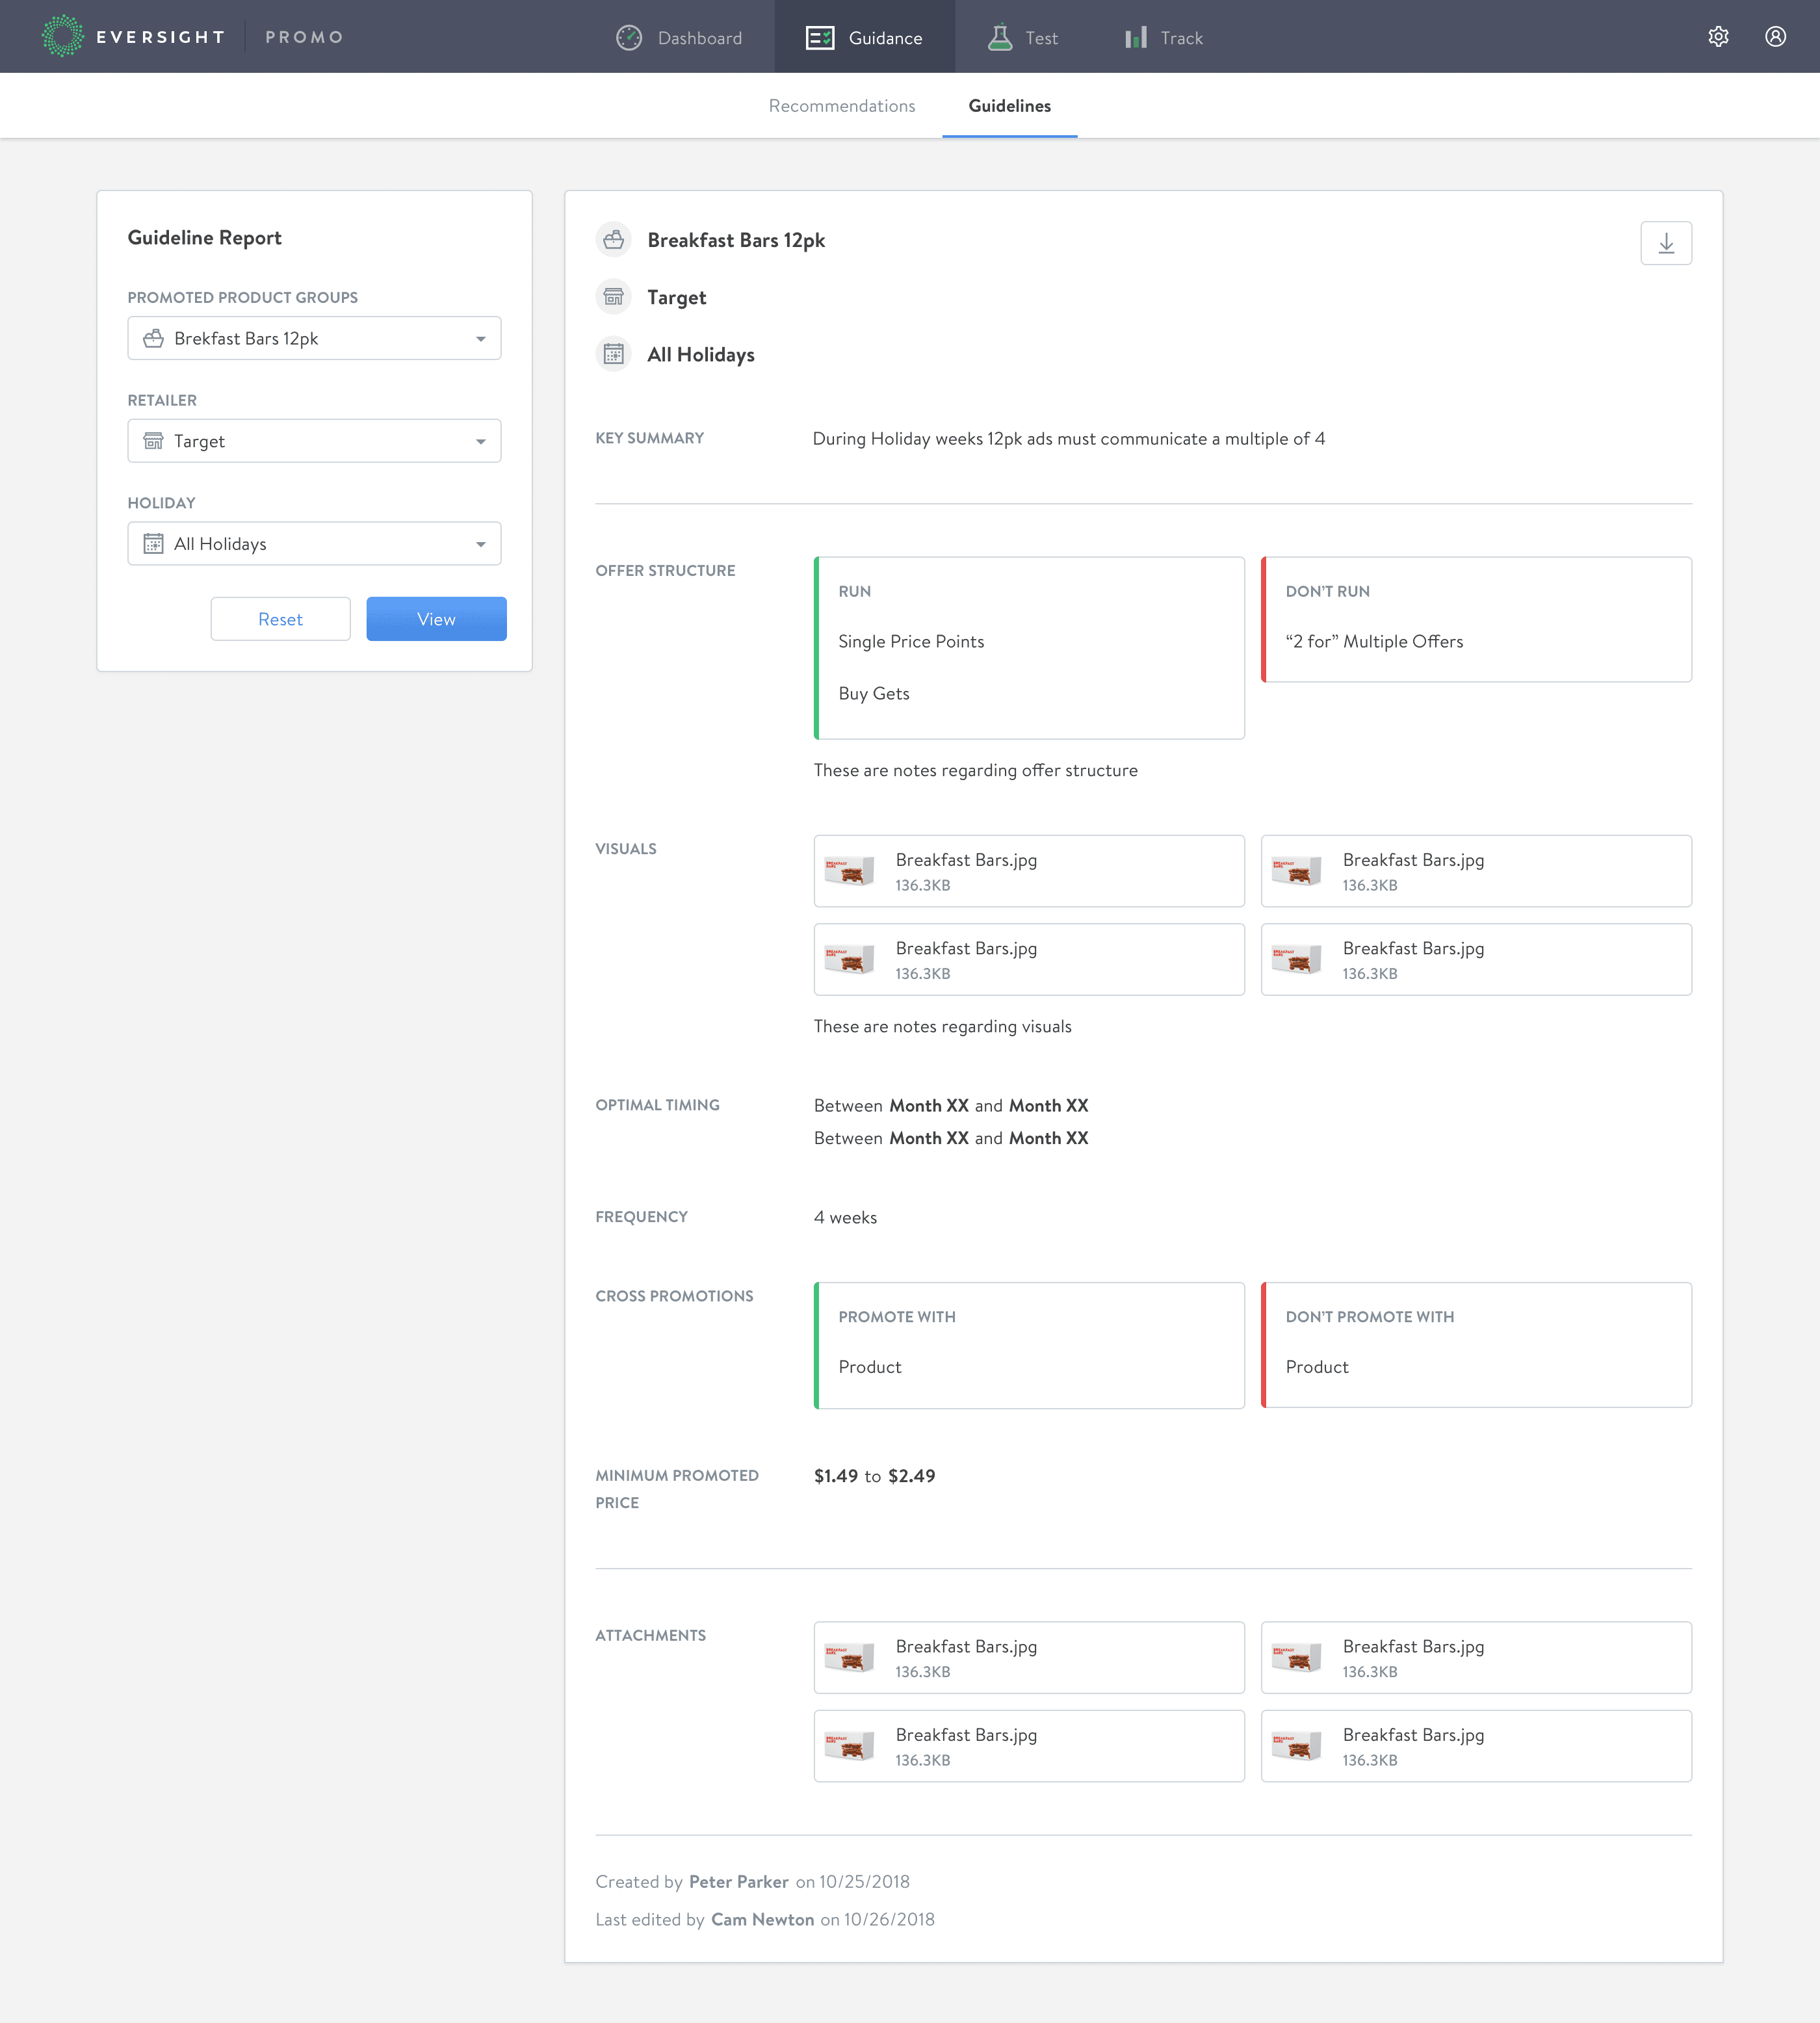The width and height of the screenshot is (1820, 2023).
Task: Click the PROMO label in header
Action: (304, 37)
